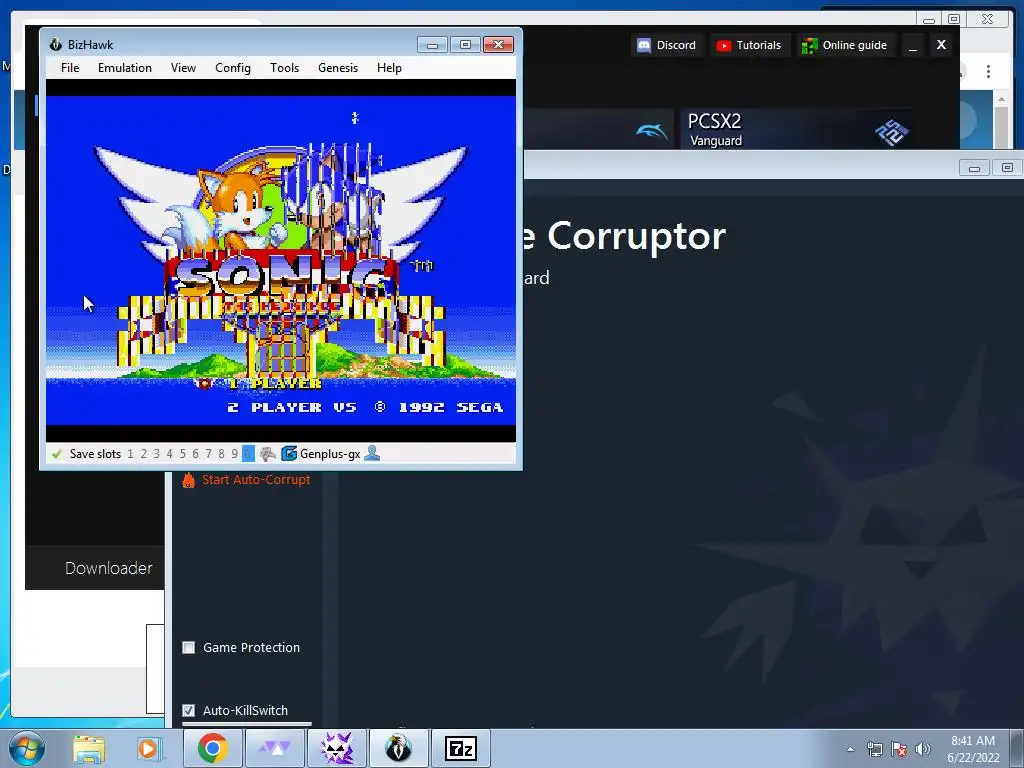Viewport: 1024px width, 768px height.
Task: Open the File menu in BizHawk
Action: 70,68
